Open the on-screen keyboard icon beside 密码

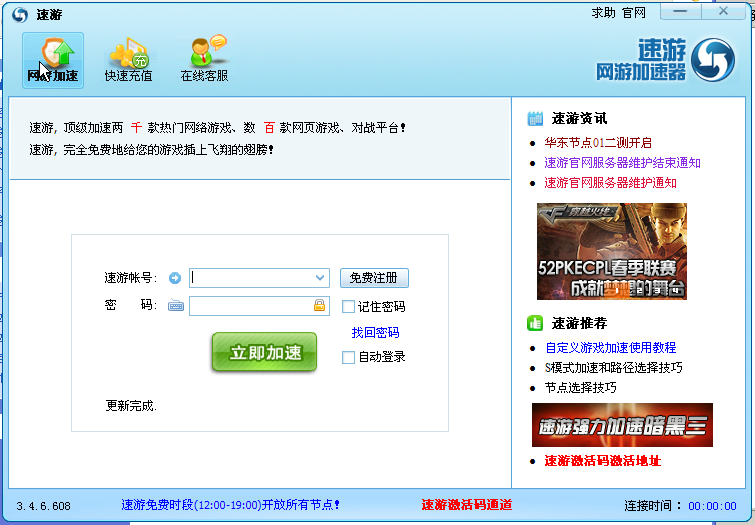click(176, 305)
